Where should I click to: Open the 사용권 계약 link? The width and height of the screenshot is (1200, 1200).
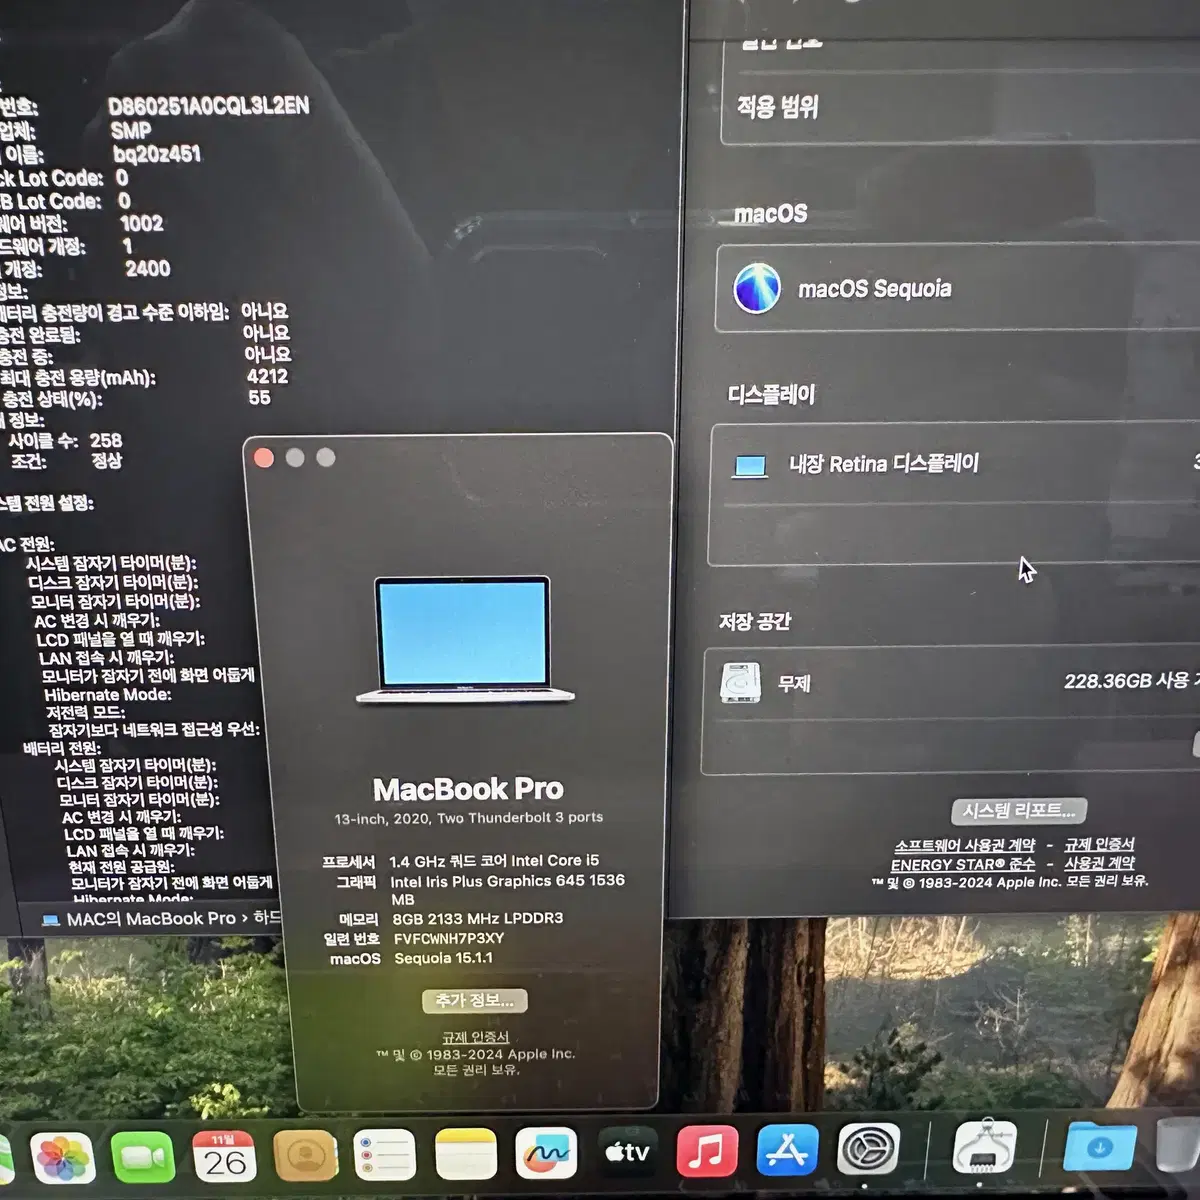click(x=1099, y=862)
